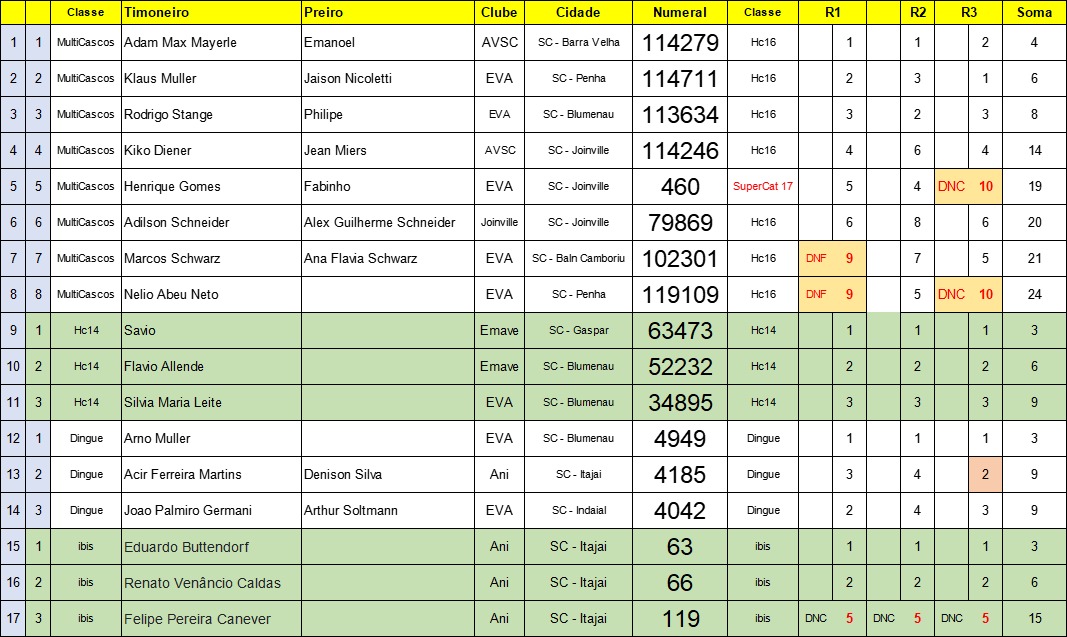
Task: Select the Felipe Pereira Canever cell
Action: [210, 619]
